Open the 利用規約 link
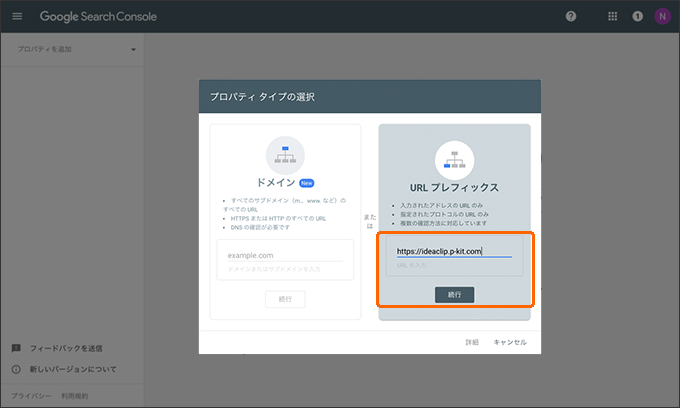 coord(75,396)
